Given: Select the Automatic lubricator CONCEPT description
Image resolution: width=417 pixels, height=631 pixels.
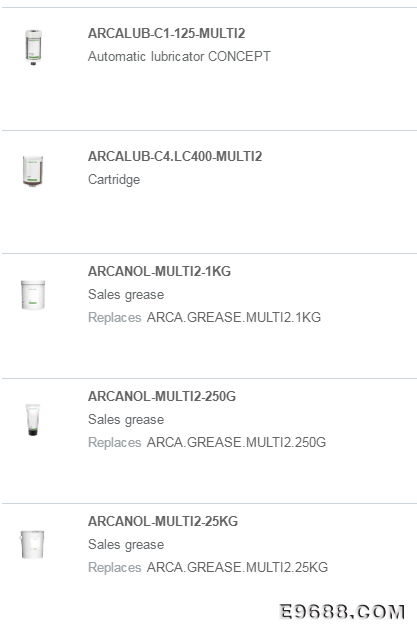Looking at the screenshot, I should point(179,56).
